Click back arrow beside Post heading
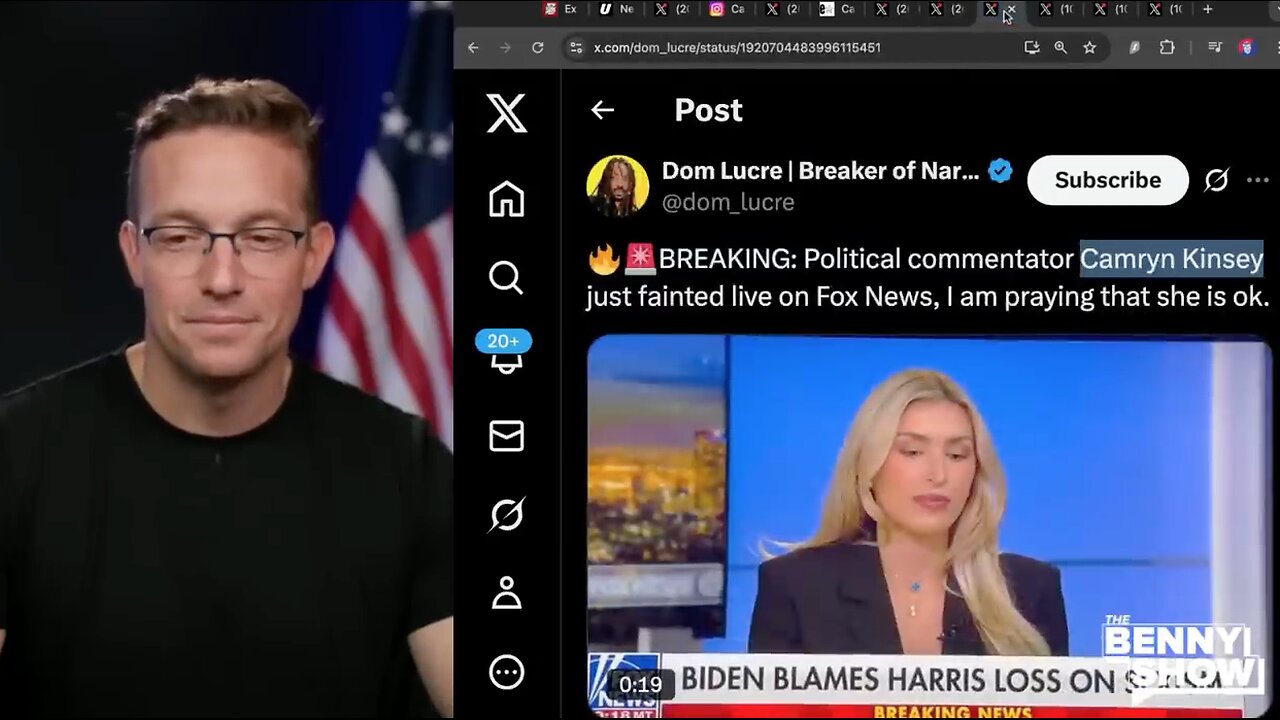This screenshot has width=1280, height=720. pyautogui.click(x=602, y=110)
